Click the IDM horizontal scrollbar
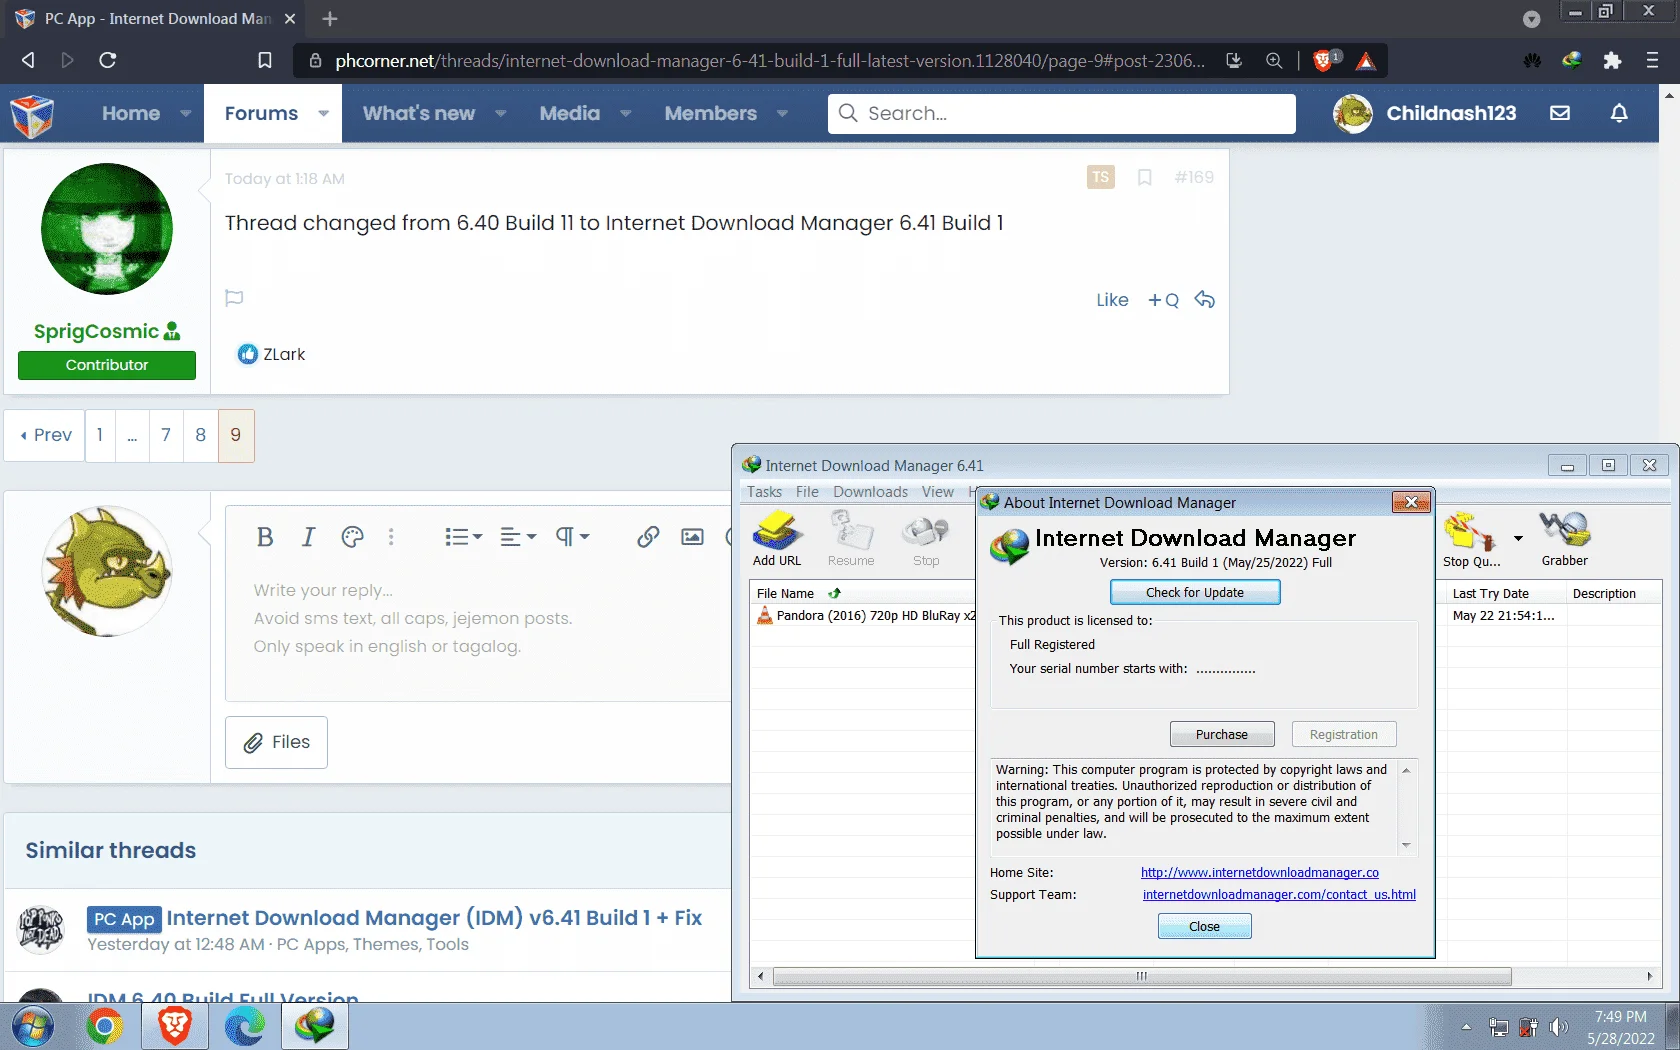The width and height of the screenshot is (1680, 1050). pos(1142,976)
